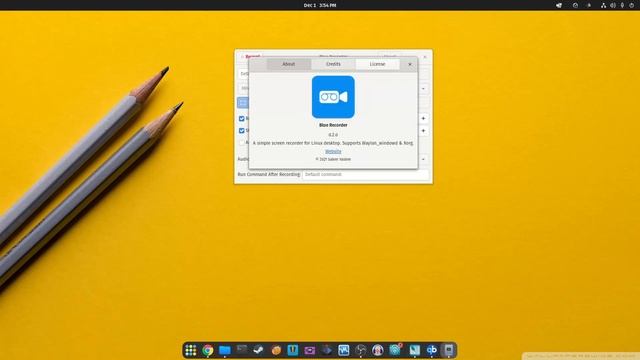This screenshot has height=360, width=640.
Task: Toggle the second checked checkbox in main window
Action: tap(242, 131)
